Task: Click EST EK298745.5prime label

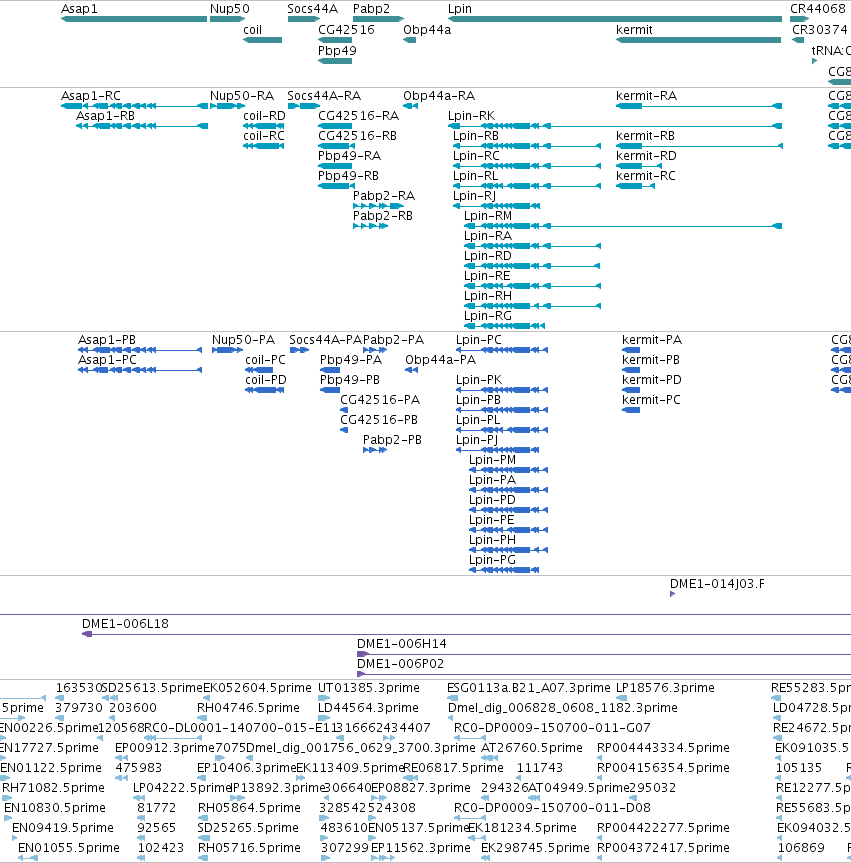Action: (x=535, y=848)
